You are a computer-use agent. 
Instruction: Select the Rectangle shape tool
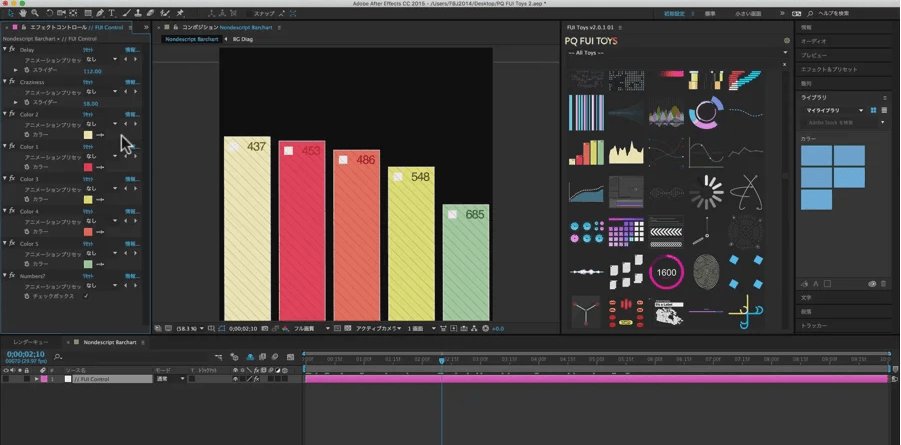[88, 13]
